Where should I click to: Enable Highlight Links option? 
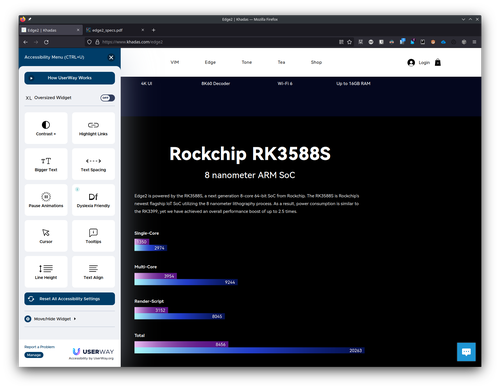(x=93, y=128)
